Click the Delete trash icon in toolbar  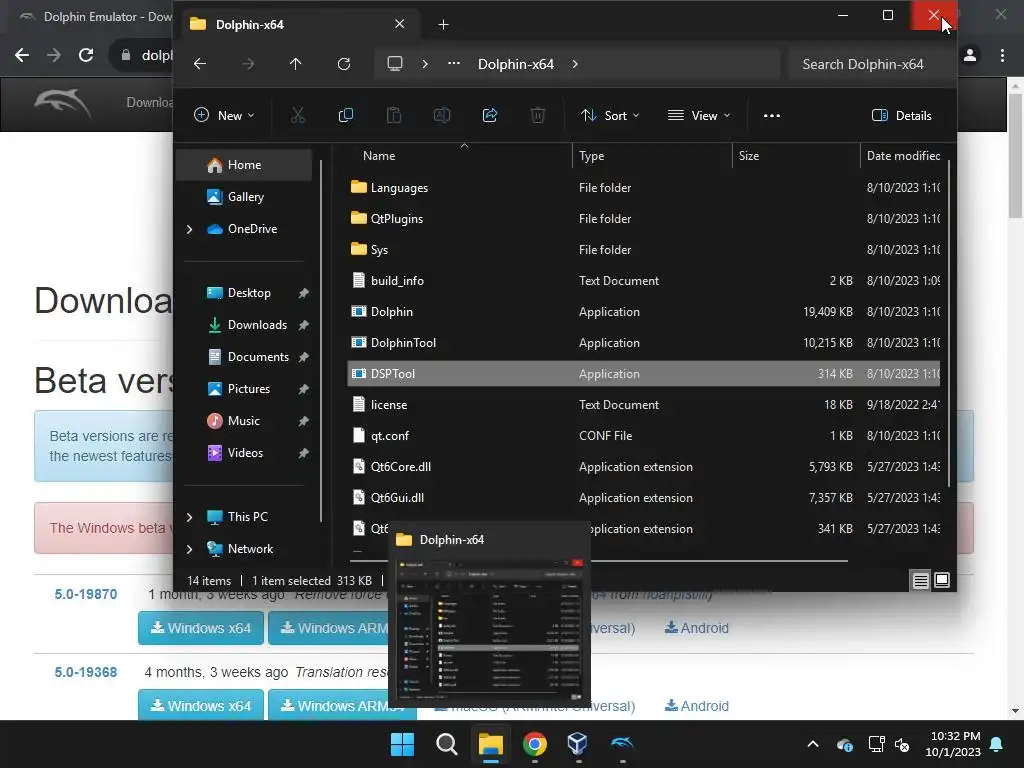pyautogui.click(x=537, y=116)
